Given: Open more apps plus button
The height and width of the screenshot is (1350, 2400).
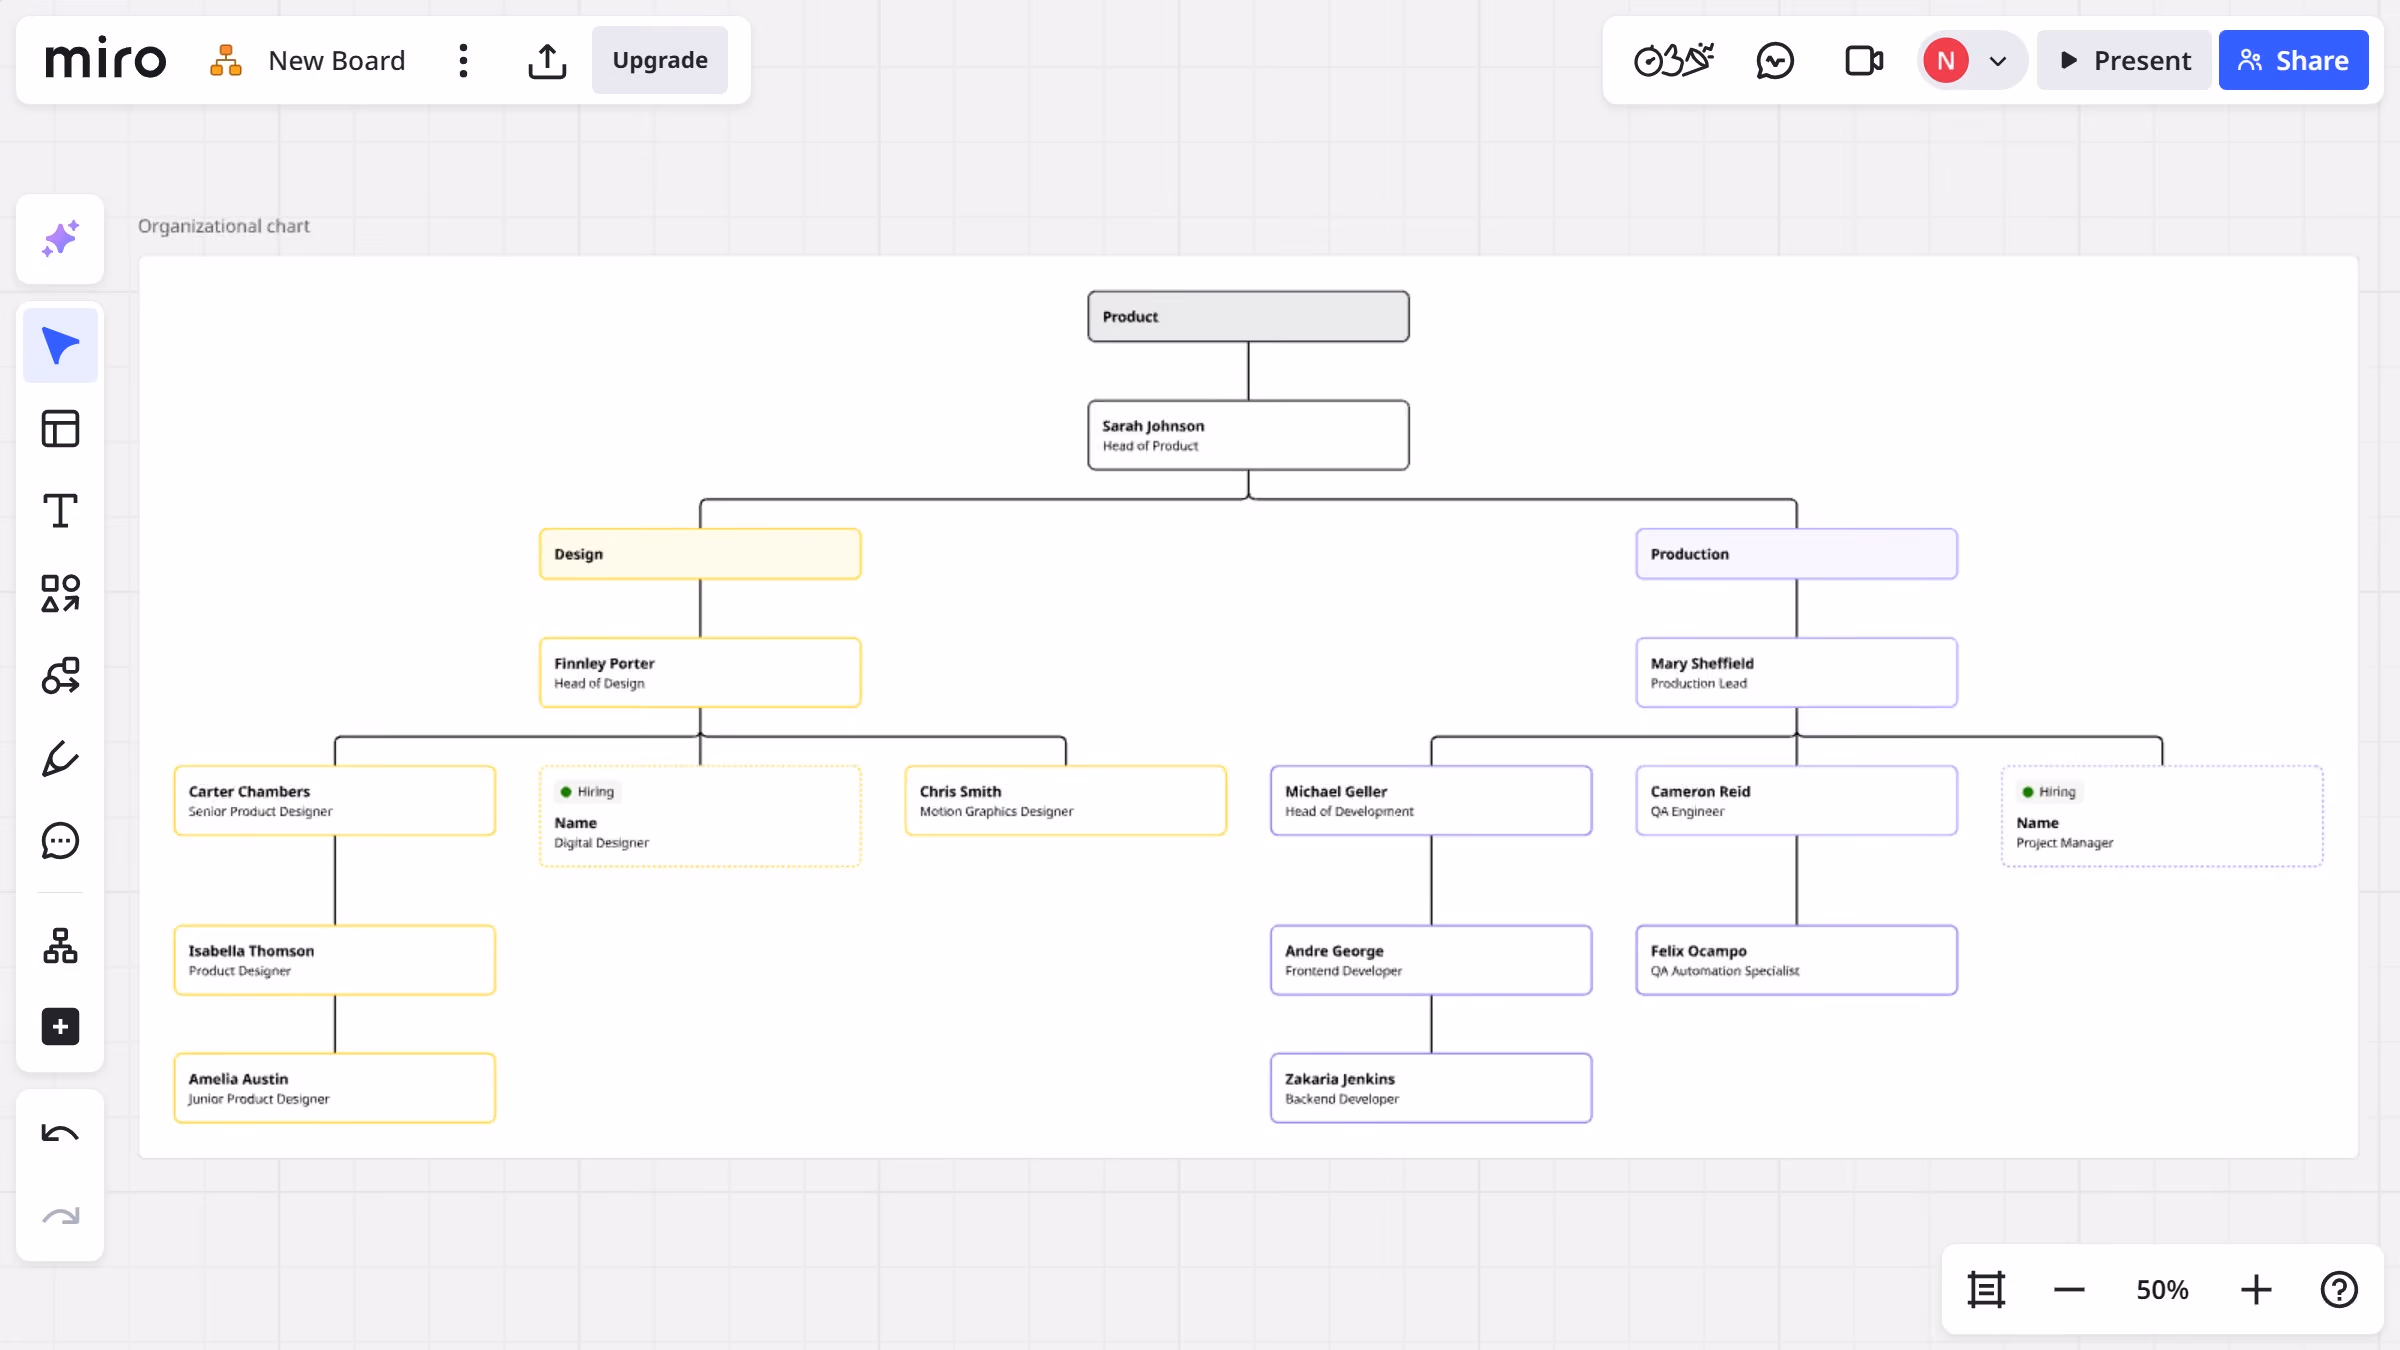Looking at the screenshot, I should point(60,1027).
